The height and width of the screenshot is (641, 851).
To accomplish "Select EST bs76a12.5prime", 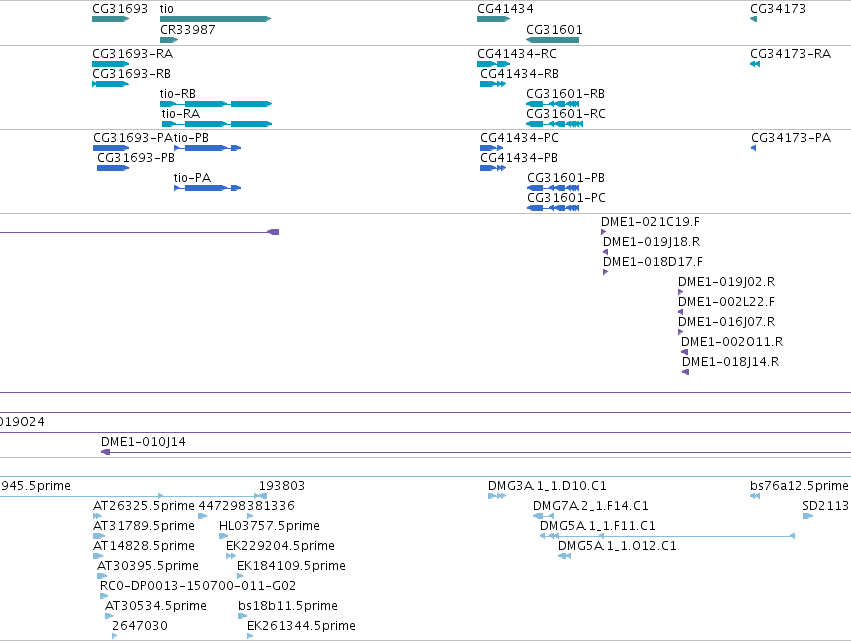I will (799, 486).
